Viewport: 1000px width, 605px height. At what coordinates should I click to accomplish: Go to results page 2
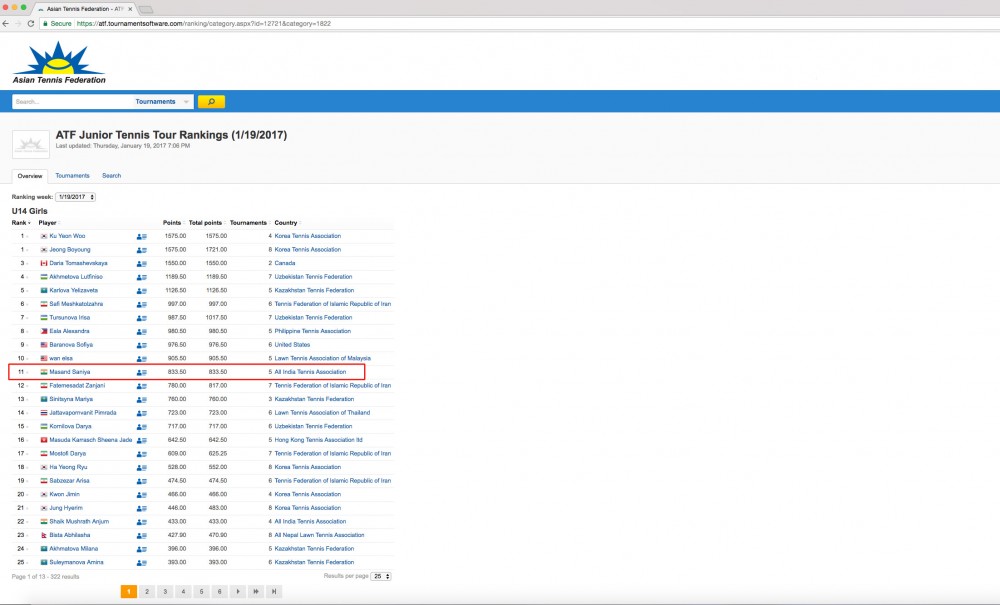[147, 592]
